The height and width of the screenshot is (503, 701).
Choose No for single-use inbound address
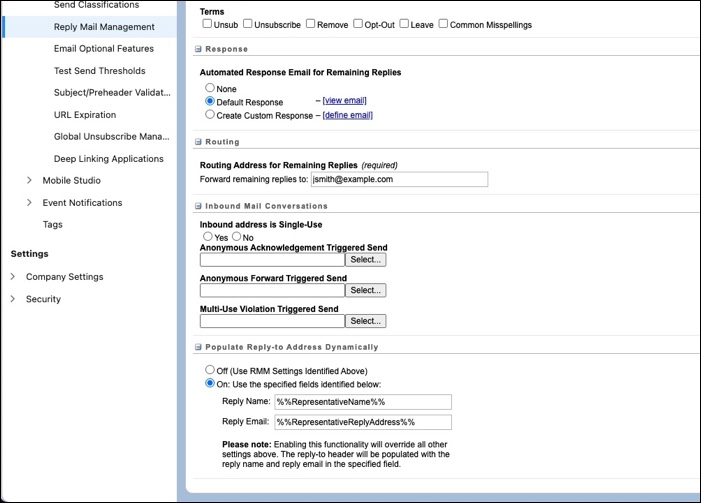(x=236, y=237)
